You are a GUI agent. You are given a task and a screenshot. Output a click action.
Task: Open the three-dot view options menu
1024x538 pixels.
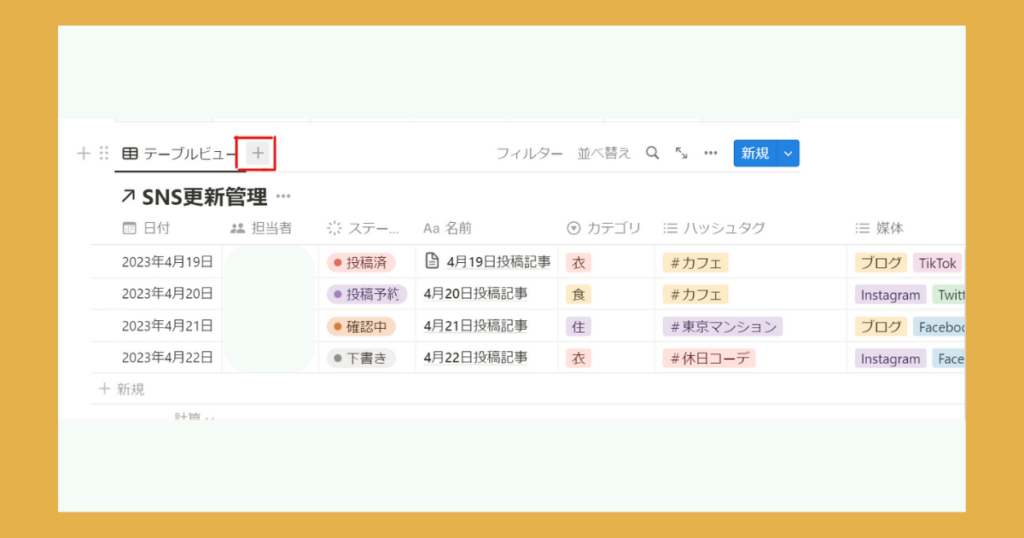(711, 153)
